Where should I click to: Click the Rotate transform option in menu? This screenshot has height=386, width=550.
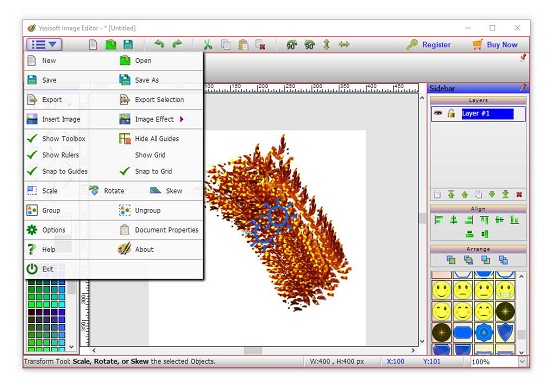coord(107,191)
